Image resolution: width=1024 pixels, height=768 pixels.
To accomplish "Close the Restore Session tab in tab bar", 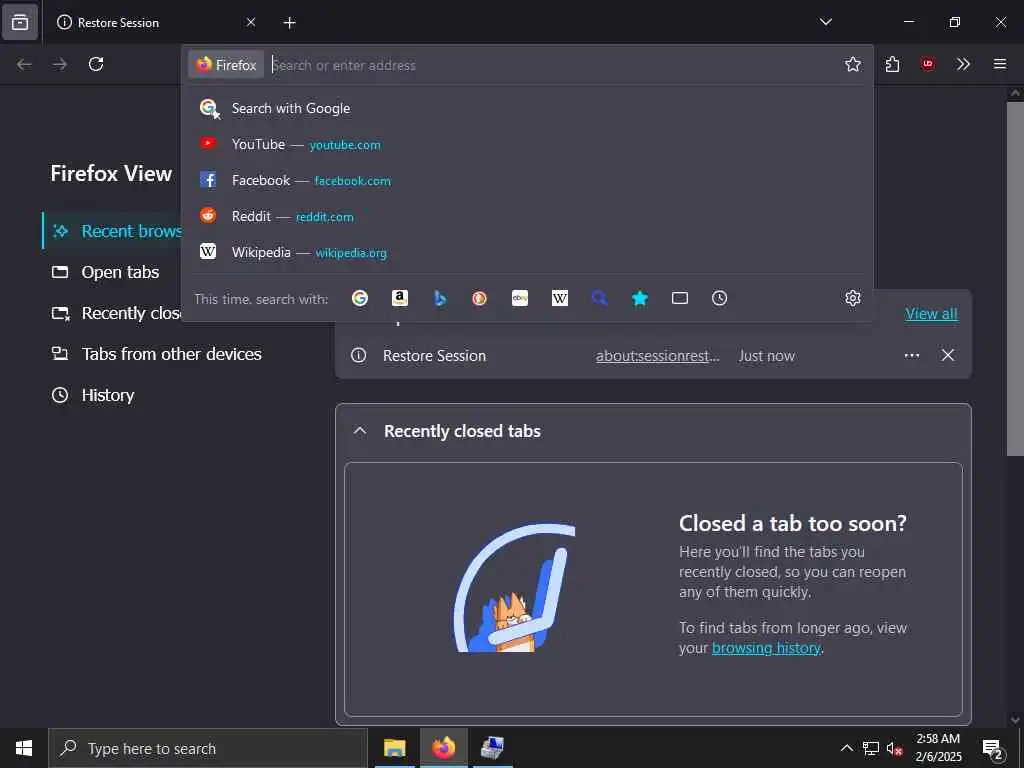I will click(251, 22).
